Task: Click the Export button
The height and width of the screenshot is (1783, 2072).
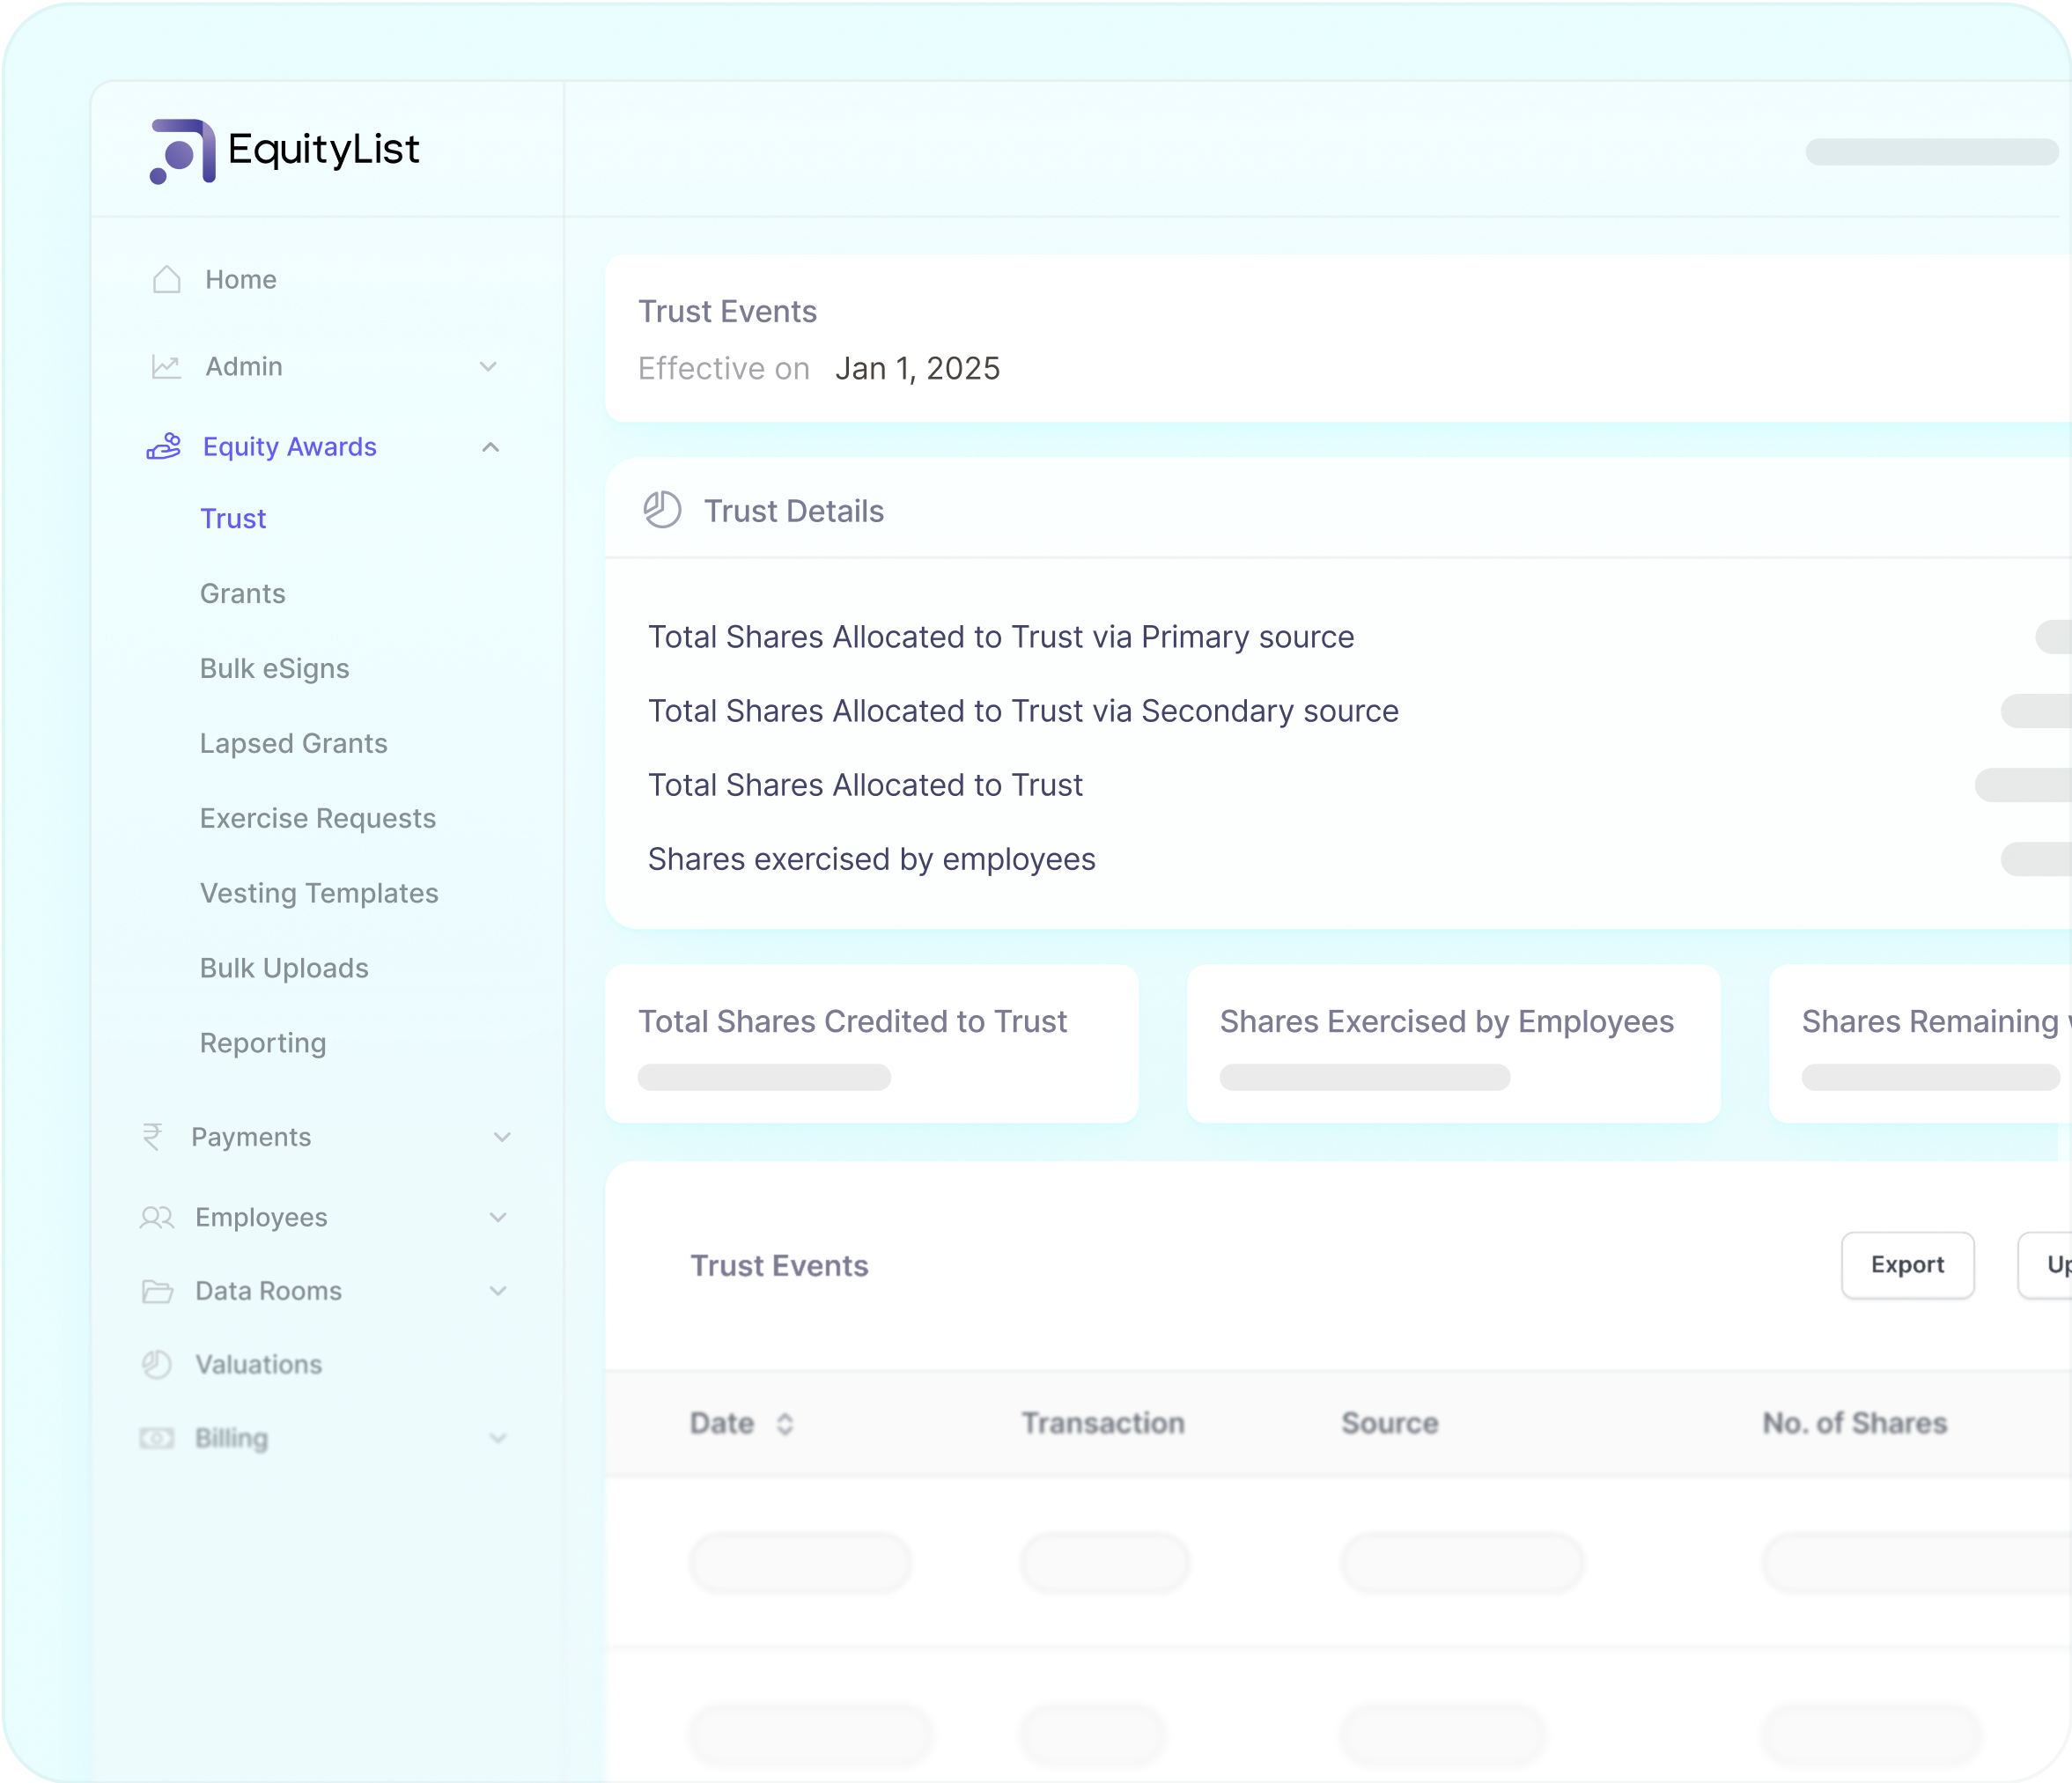Action: (1907, 1265)
